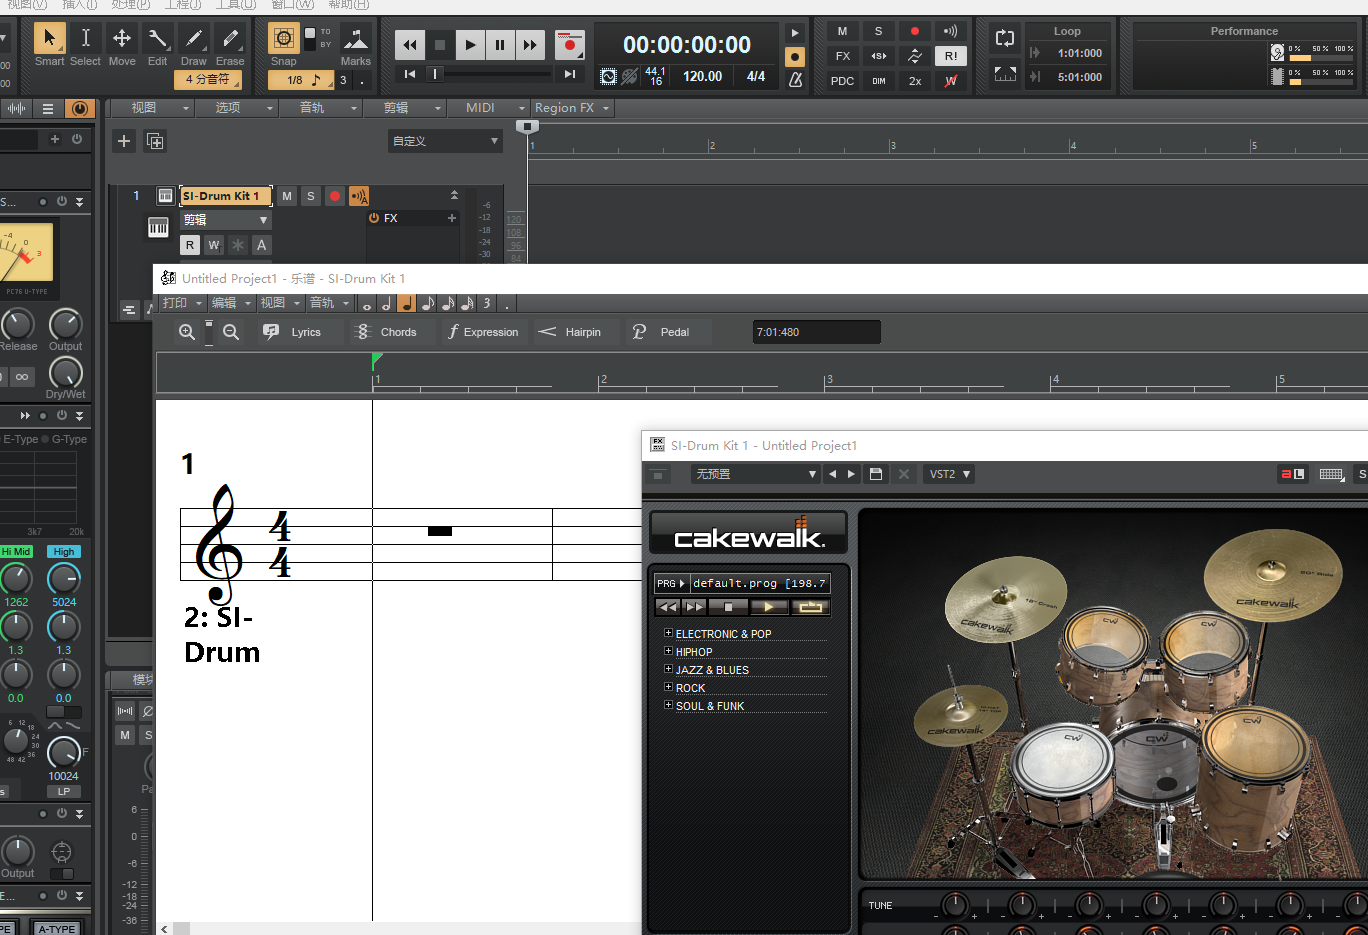Zoom in on the staff view
This screenshot has width=1368, height=935.
click(187, 332)
